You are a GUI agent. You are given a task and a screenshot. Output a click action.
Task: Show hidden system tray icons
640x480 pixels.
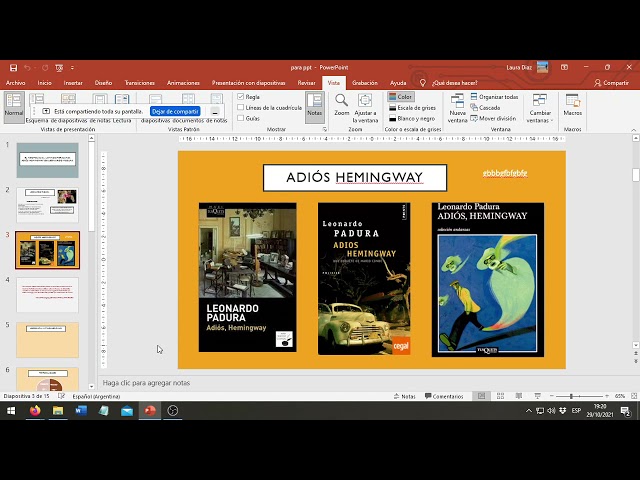coord(529,411)
